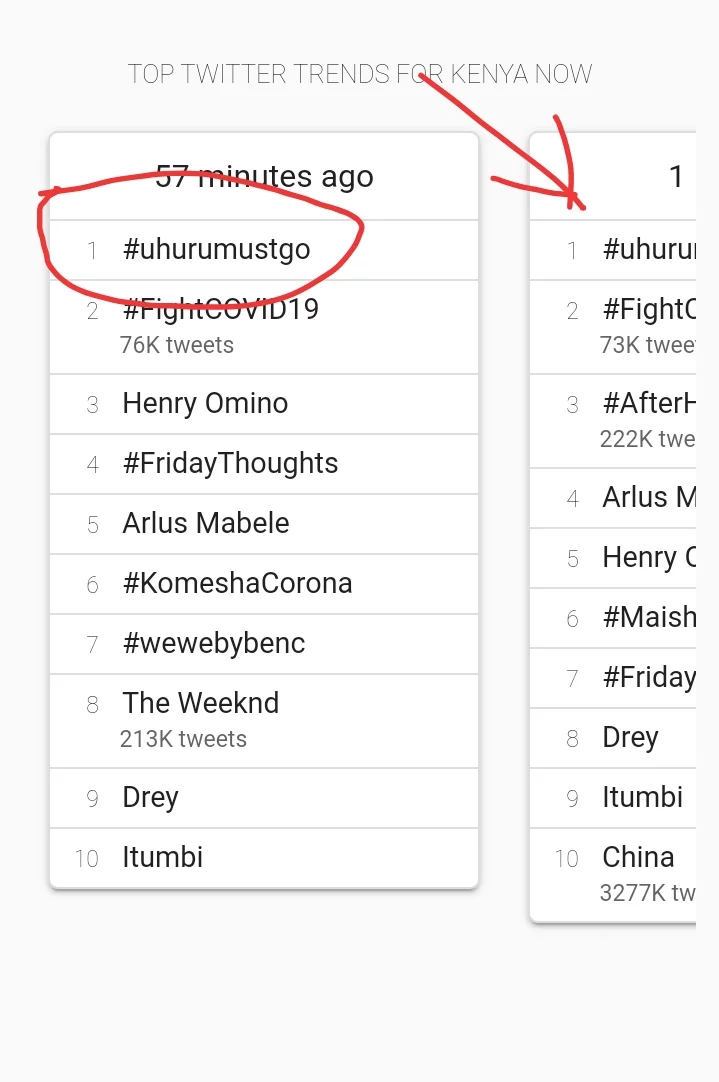The image size is (719, 1082).
Task: Open the #wewebybenc hashtag trend
Action: pos(213,644)
